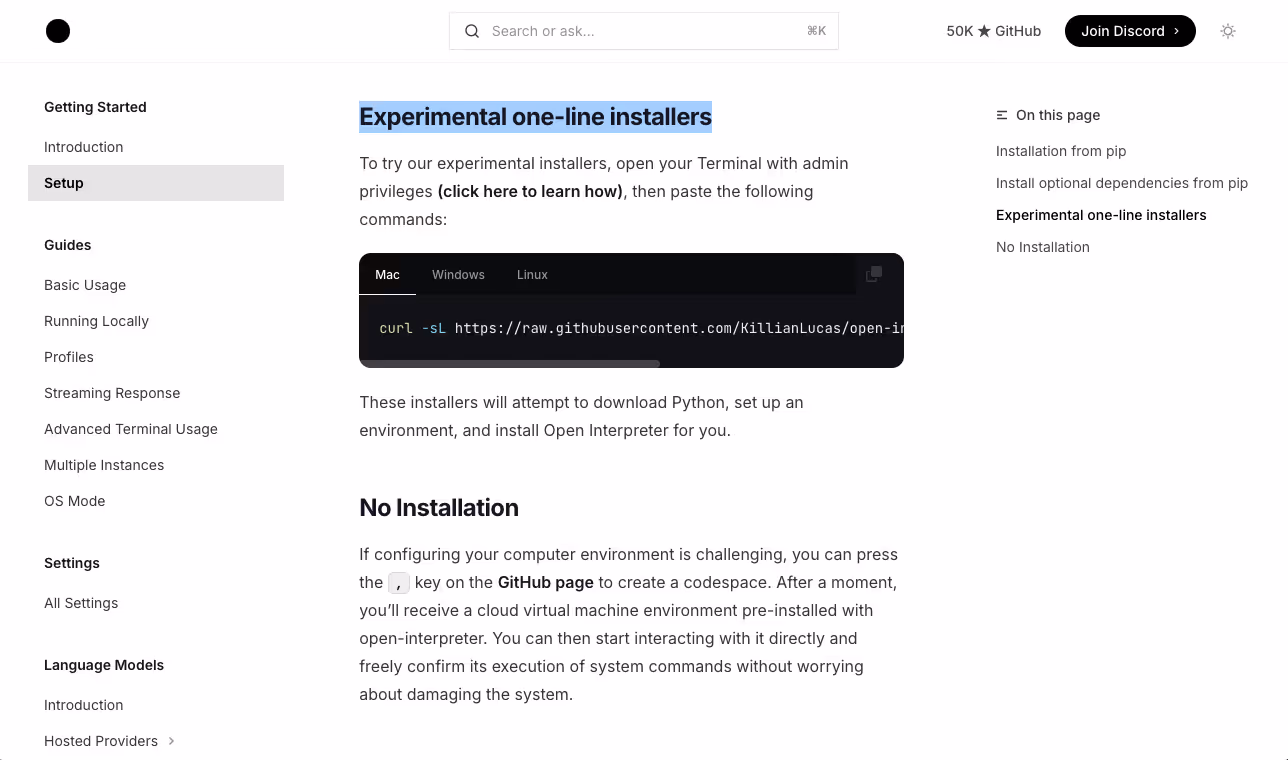Open Advanced Terminal Usage page

[131, 429]
